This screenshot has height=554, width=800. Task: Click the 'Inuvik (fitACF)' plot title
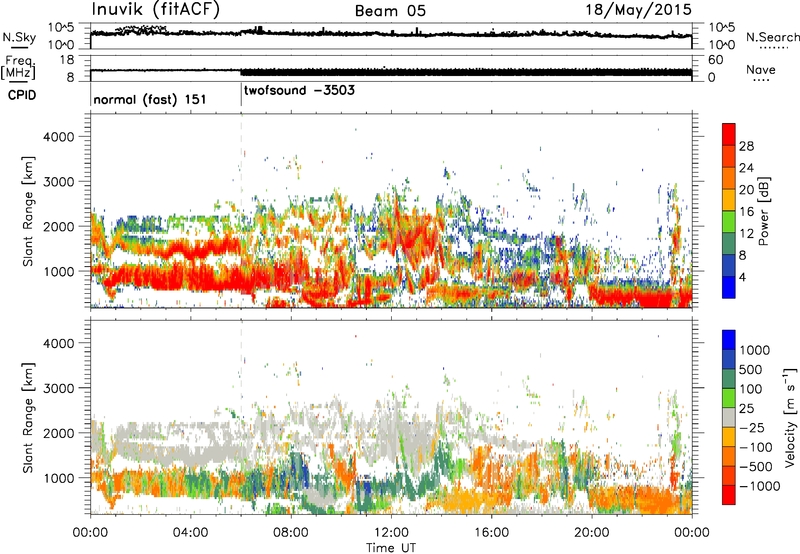pos(156,9)
